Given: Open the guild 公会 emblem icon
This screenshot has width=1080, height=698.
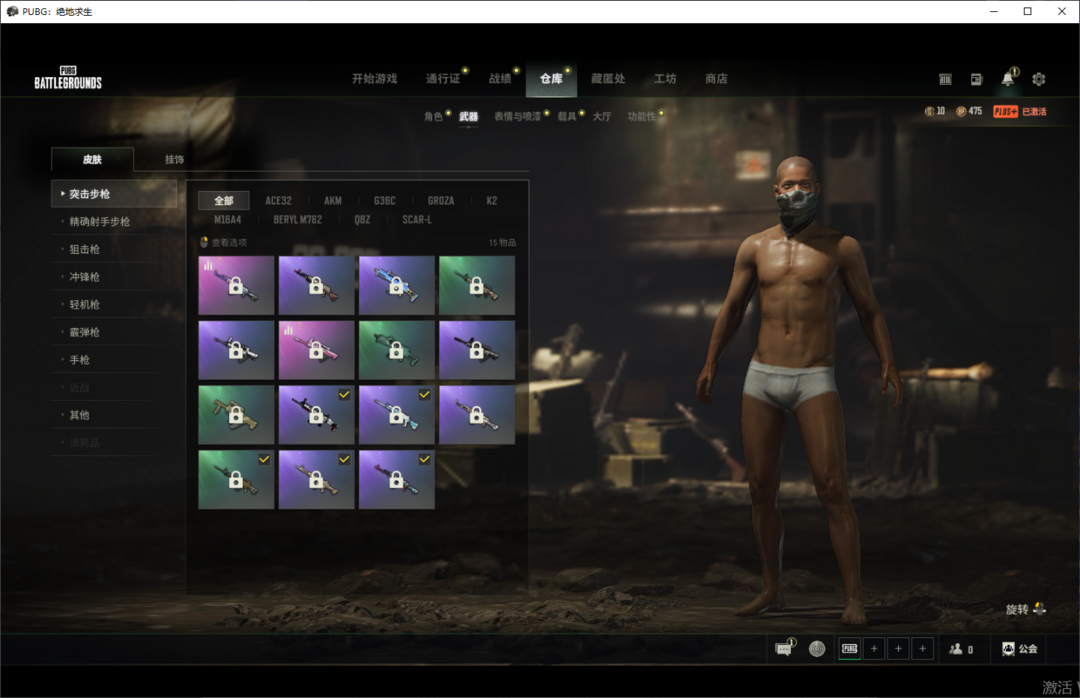Looking at the screenshot, I should point(1008,648).
